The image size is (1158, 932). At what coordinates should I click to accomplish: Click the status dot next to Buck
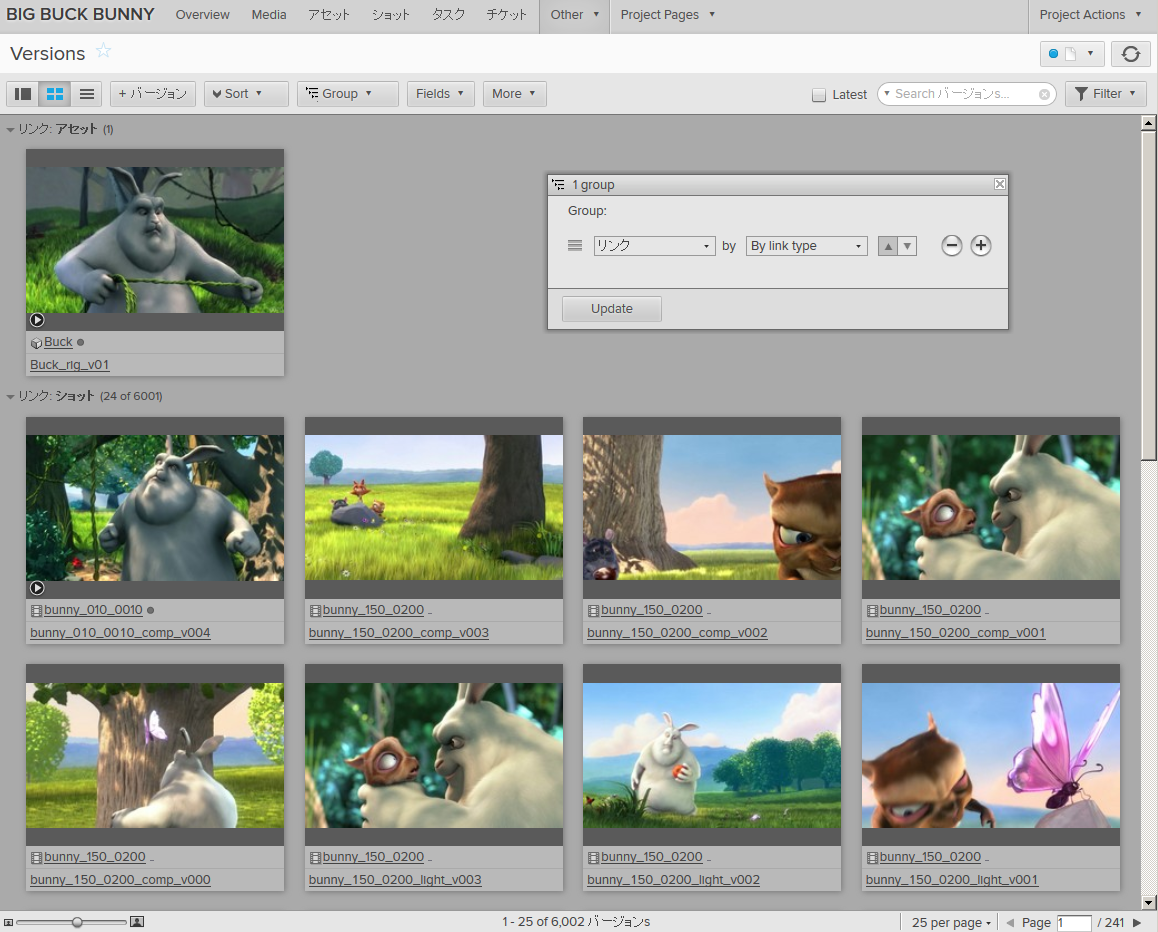click(80, 343)
